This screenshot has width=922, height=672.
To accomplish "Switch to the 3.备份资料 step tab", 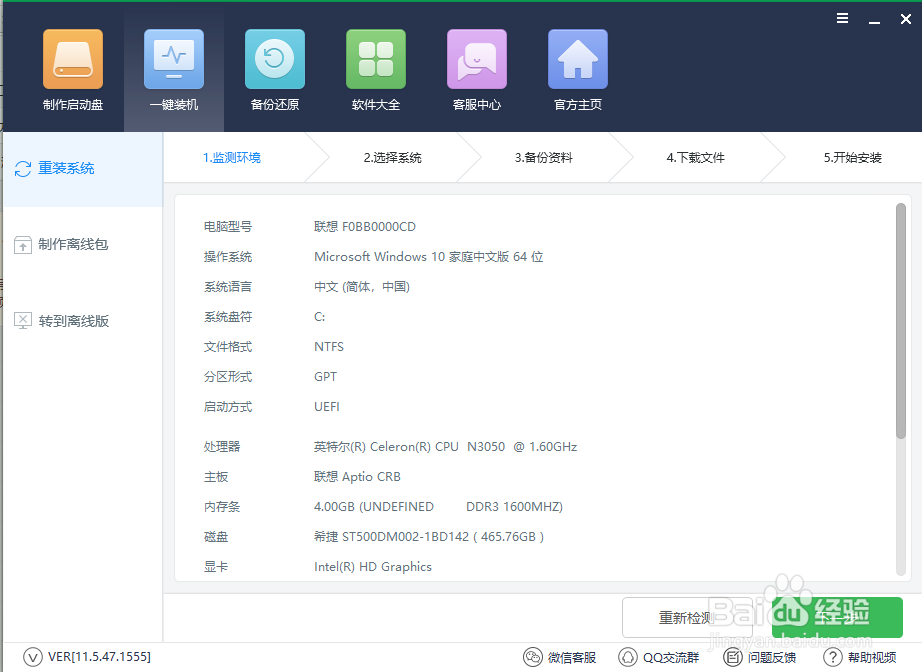I will tap(543, 157).
